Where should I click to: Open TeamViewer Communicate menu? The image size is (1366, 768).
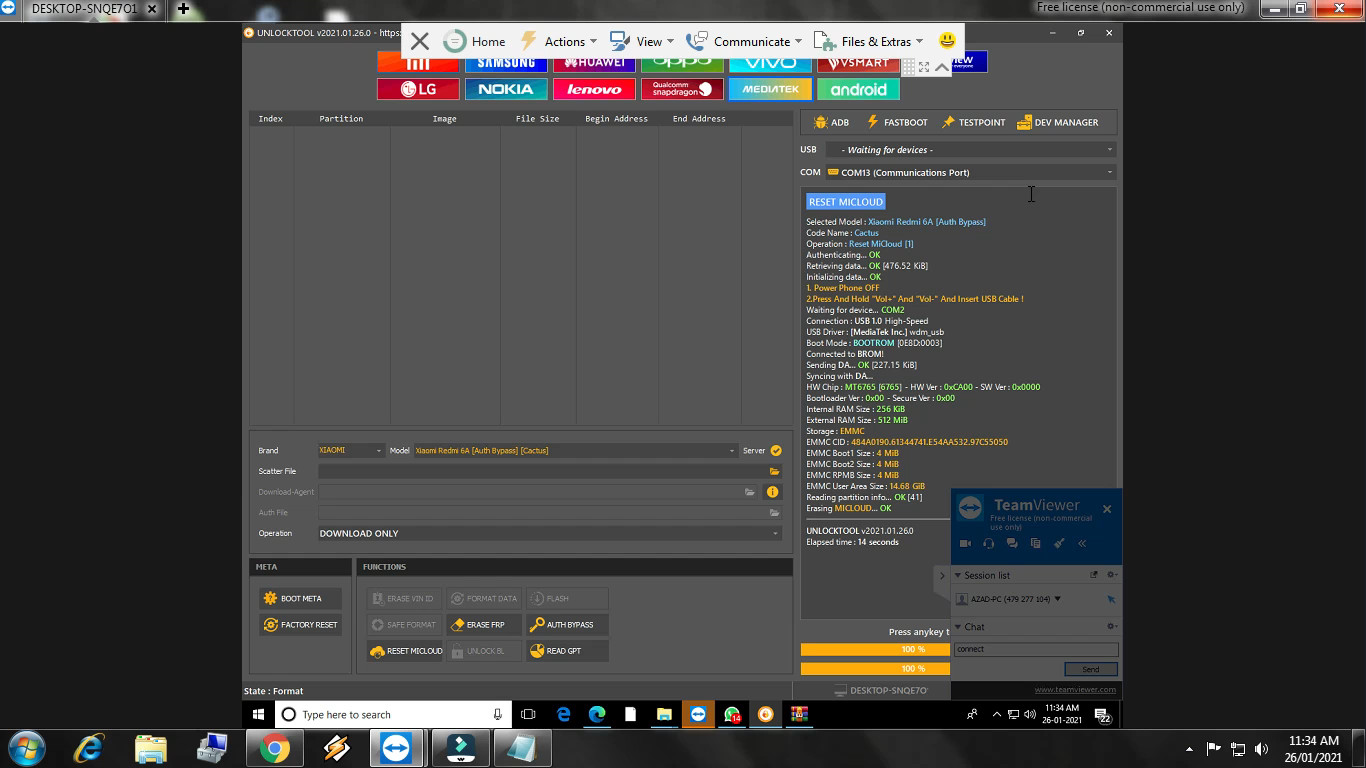coord(744,41)
